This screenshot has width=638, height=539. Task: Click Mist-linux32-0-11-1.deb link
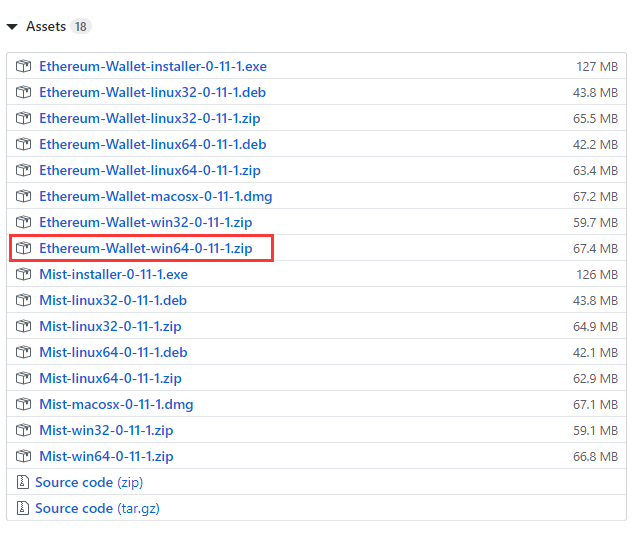coord(113,300)
